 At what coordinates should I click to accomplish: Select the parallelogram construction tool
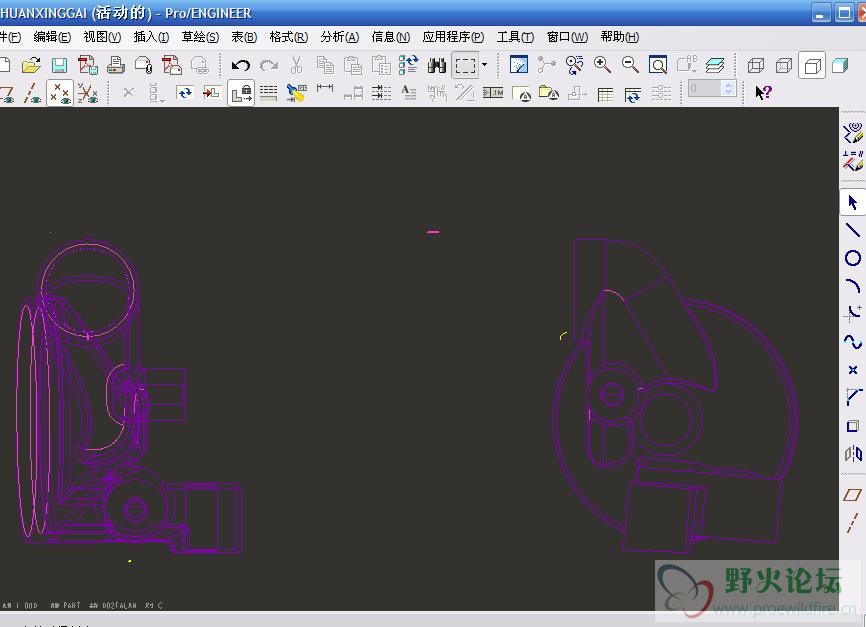853,494
